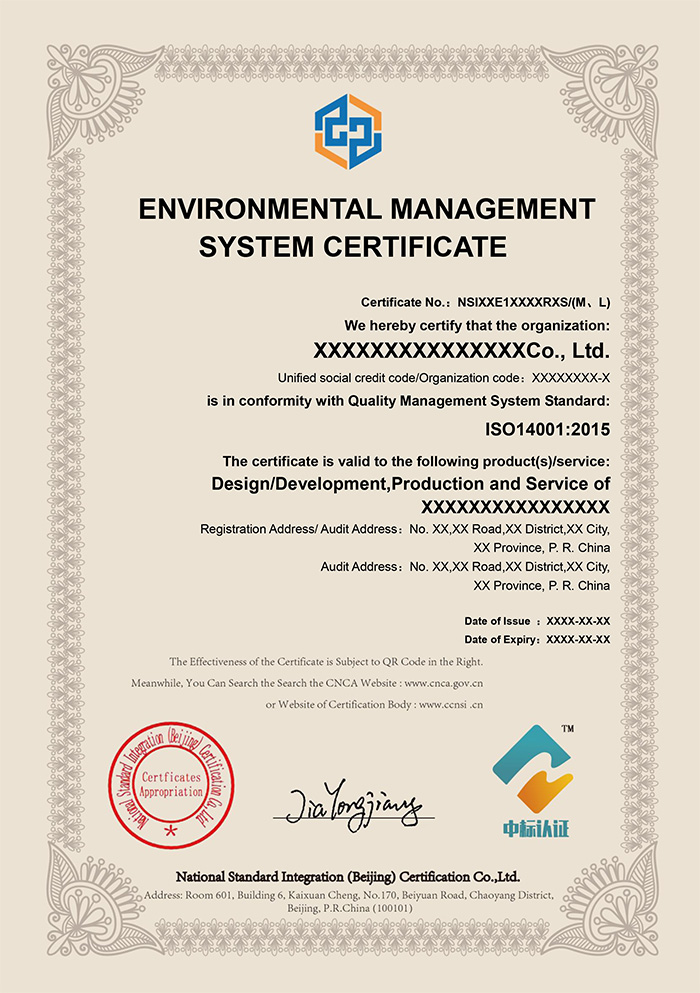Click the red circular certification seal
700x993 pixels.
pos(171,785)
